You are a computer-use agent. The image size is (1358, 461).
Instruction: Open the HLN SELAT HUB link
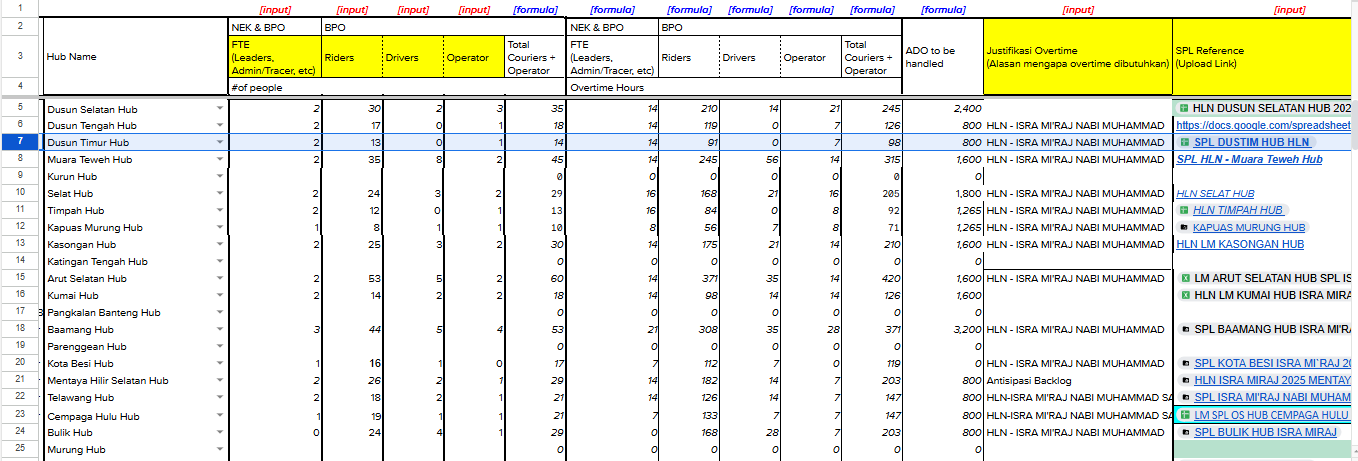point(1215,194)
